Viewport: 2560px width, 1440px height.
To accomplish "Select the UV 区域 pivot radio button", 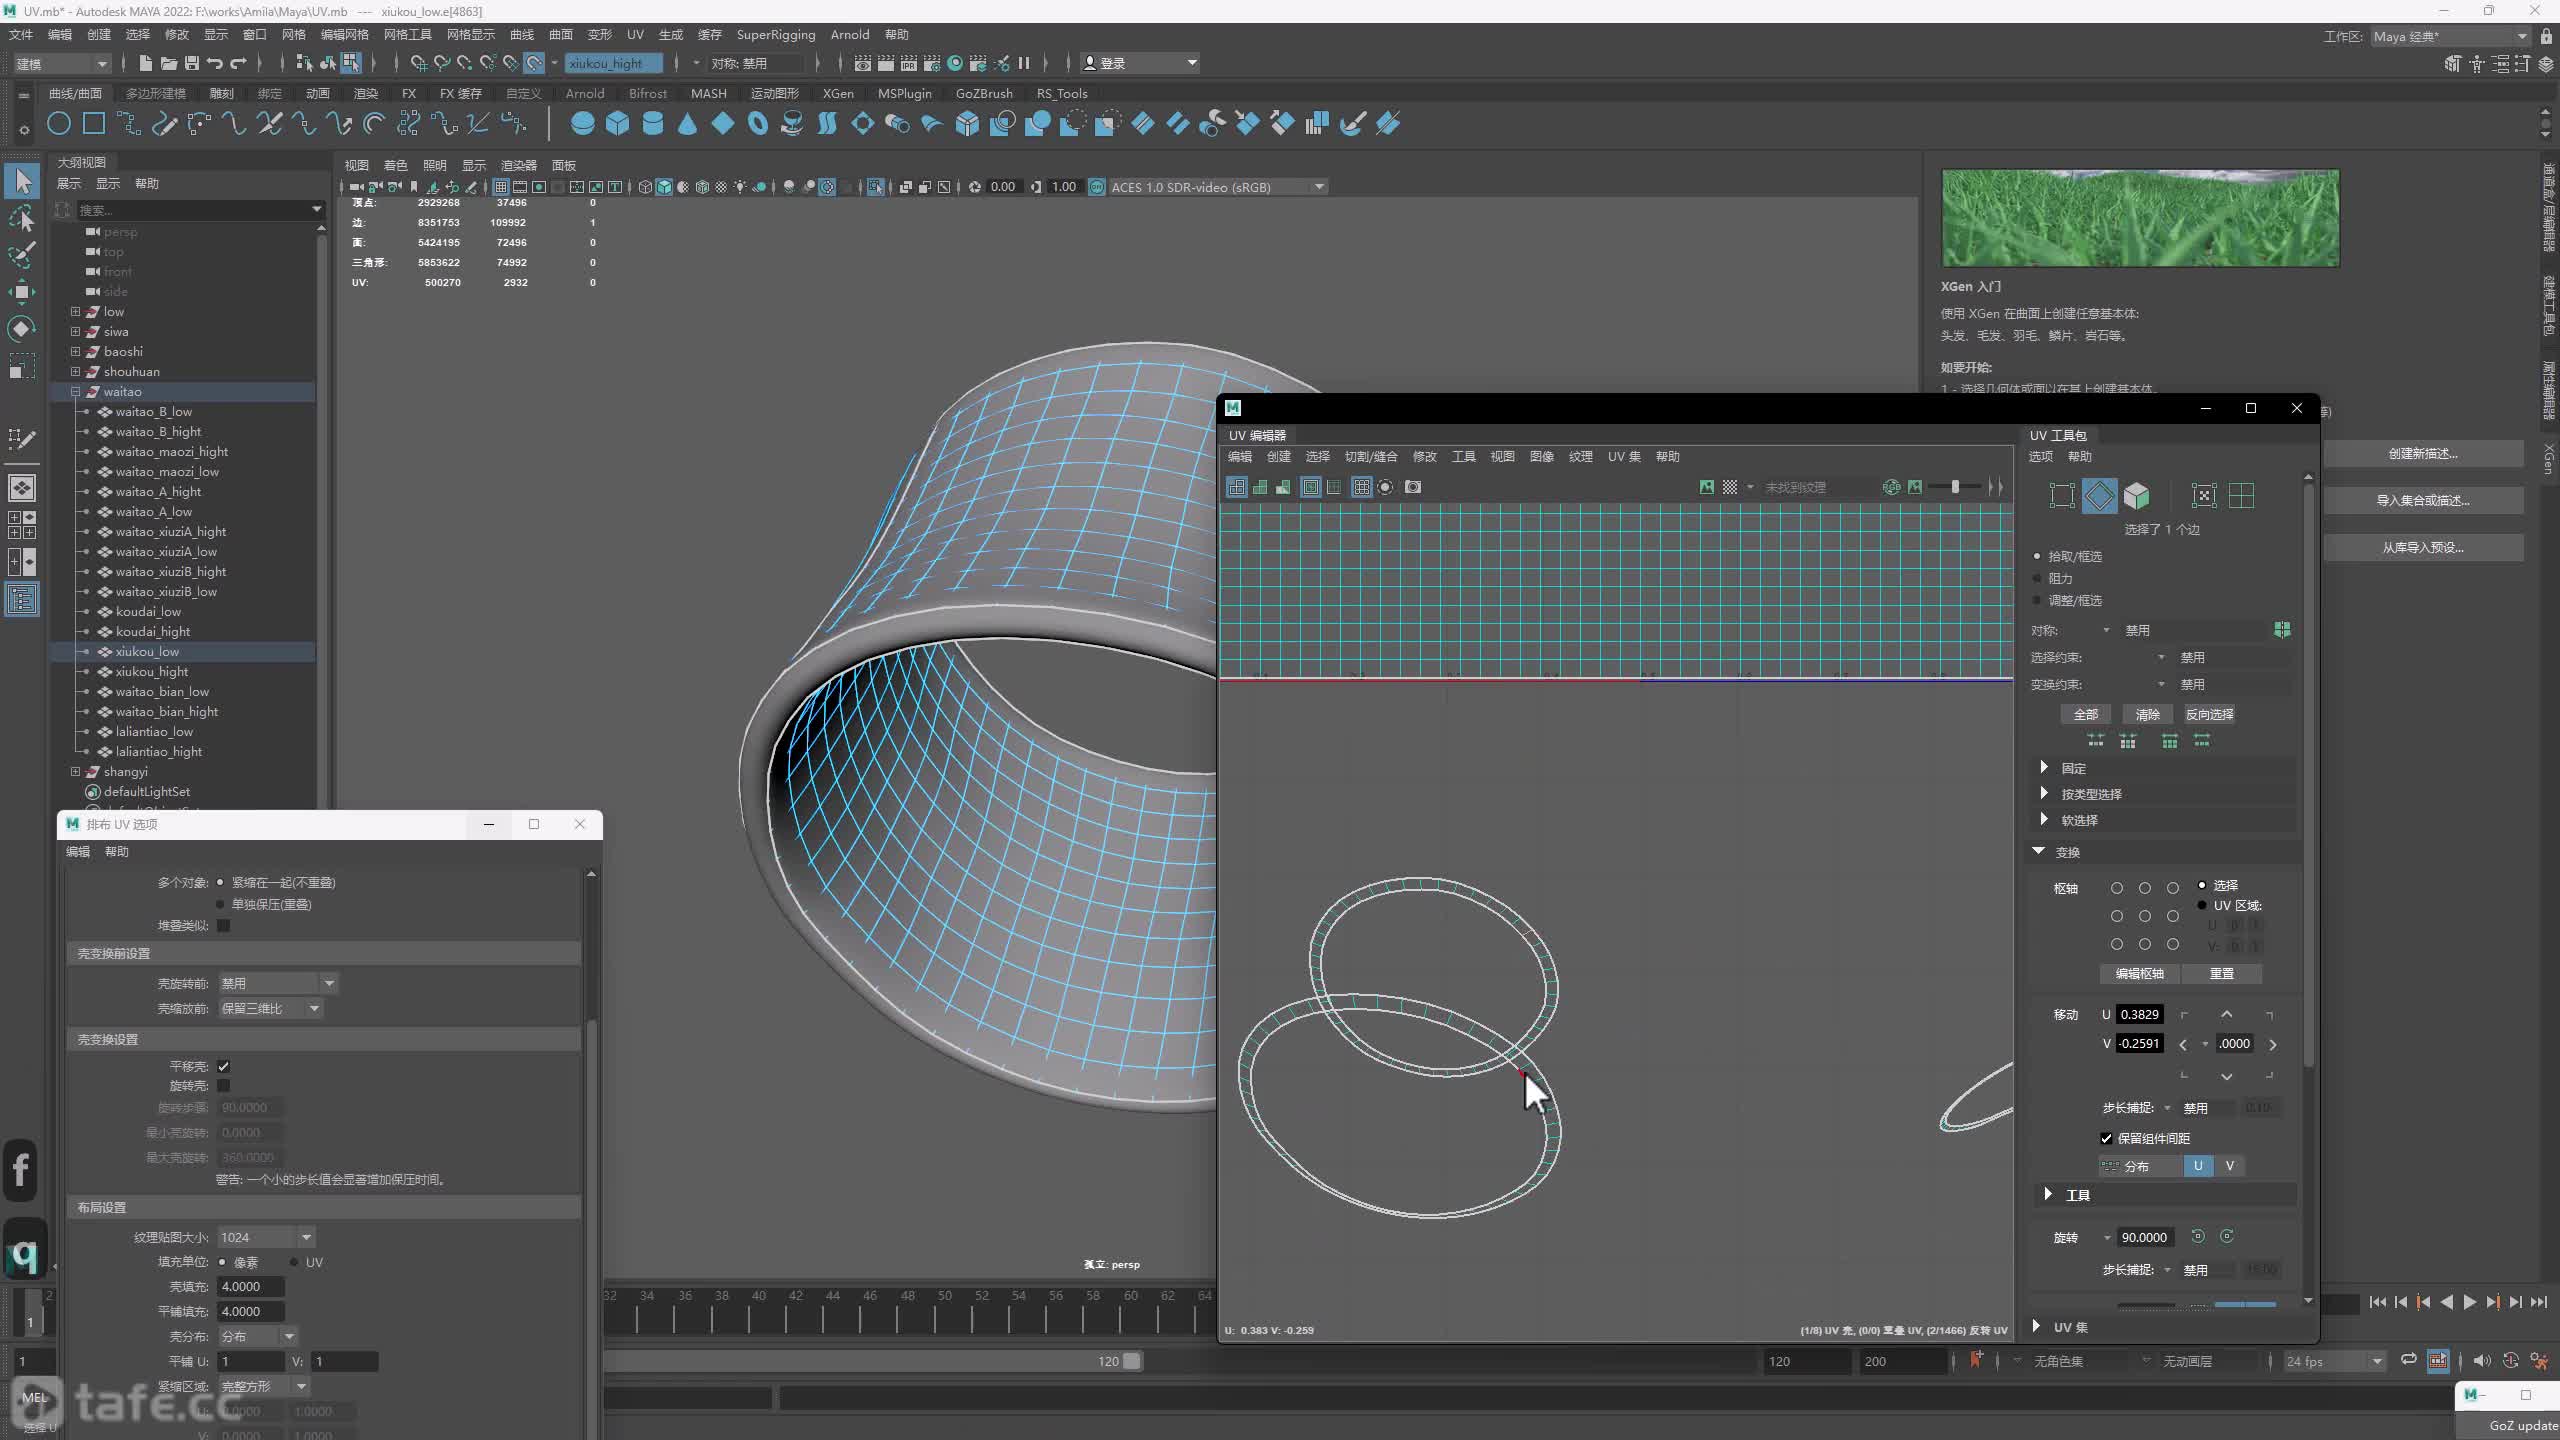I will point(2201,905).
